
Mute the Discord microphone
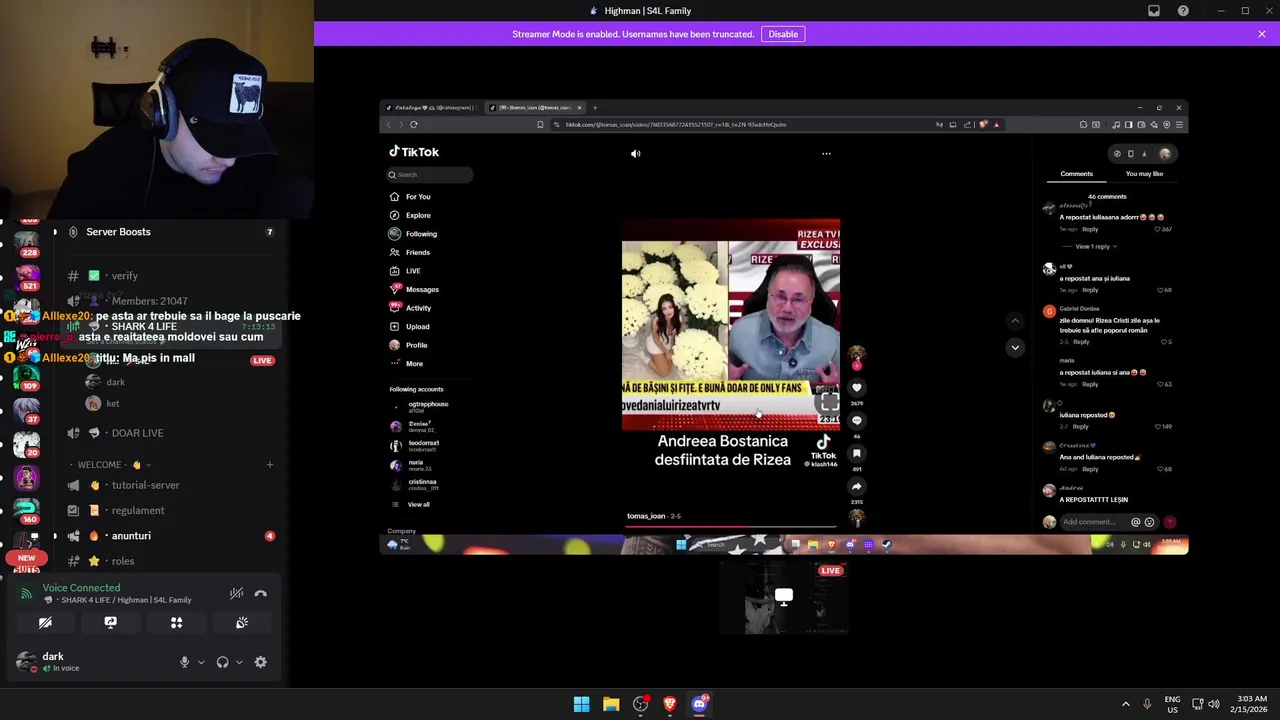[x=184, y=662]
